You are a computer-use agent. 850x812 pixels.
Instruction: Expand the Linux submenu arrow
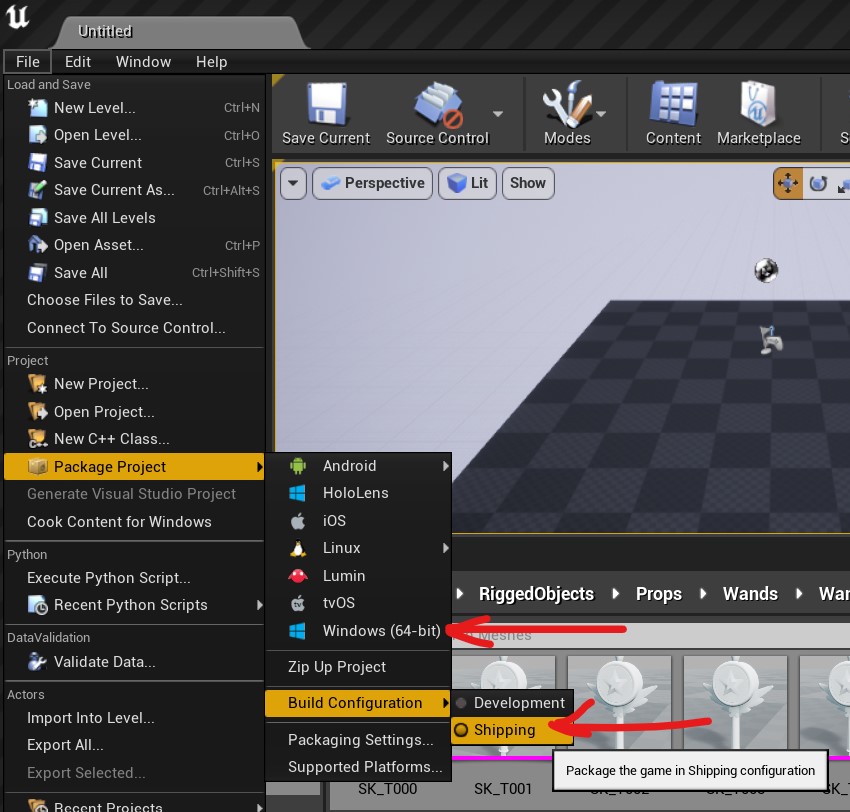[445, 548]
